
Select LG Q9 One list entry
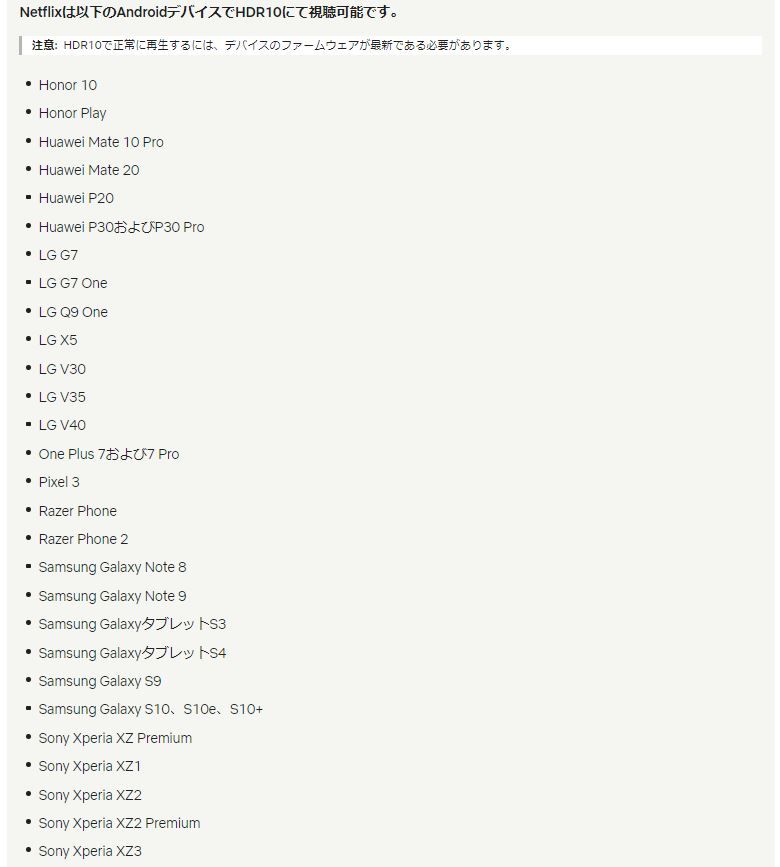pyautogui.click(x=73, y=312)
